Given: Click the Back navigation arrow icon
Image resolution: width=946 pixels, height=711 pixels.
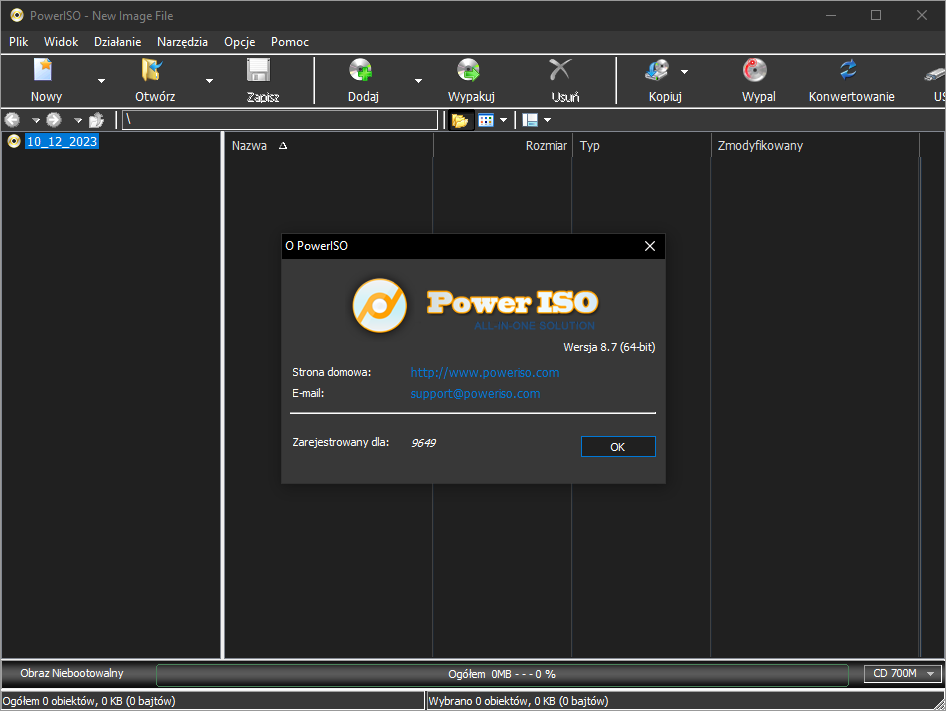Looking at the screenshot, I should click(12, 120).
